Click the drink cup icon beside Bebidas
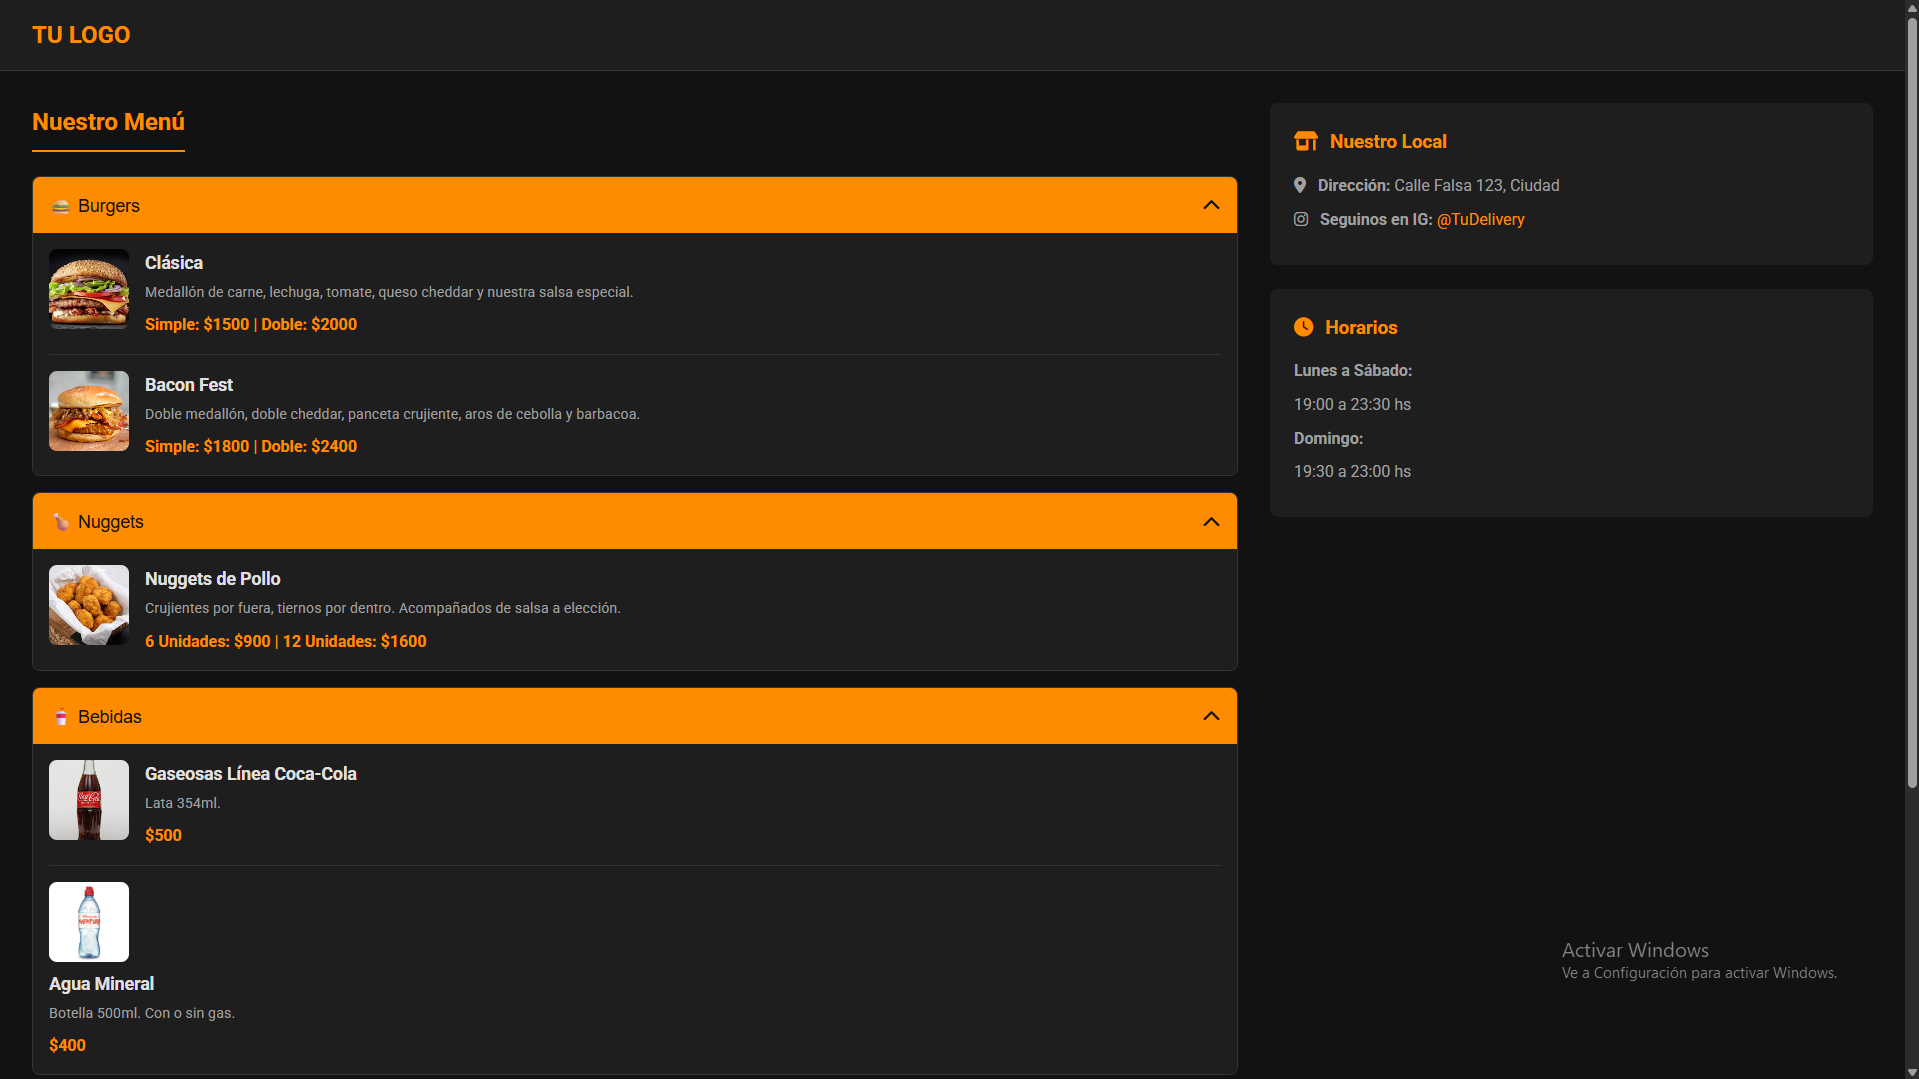The image size is (1919, 1079). (61, 717)
